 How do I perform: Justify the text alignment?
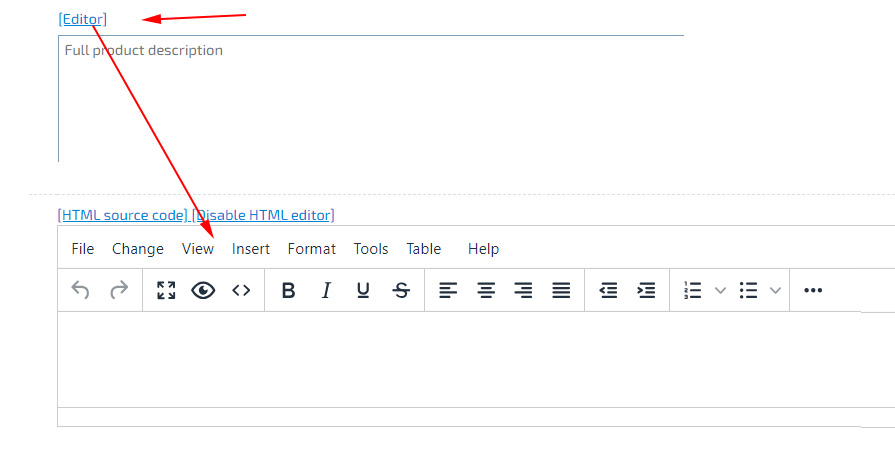point(561,290)
